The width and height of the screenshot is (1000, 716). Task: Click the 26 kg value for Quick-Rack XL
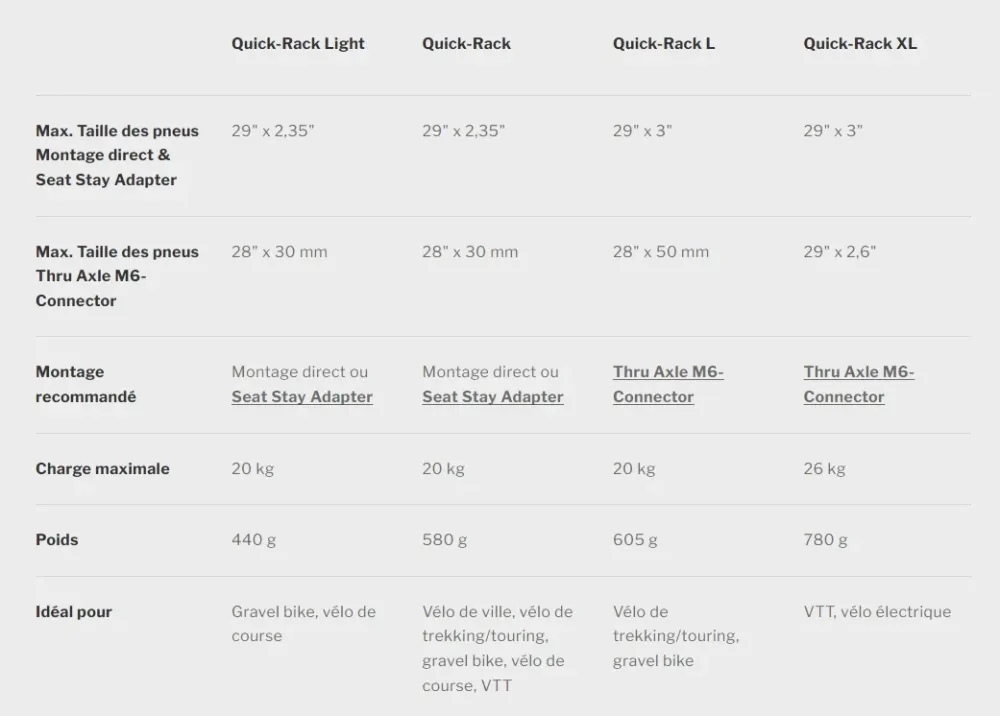point(824,469)
